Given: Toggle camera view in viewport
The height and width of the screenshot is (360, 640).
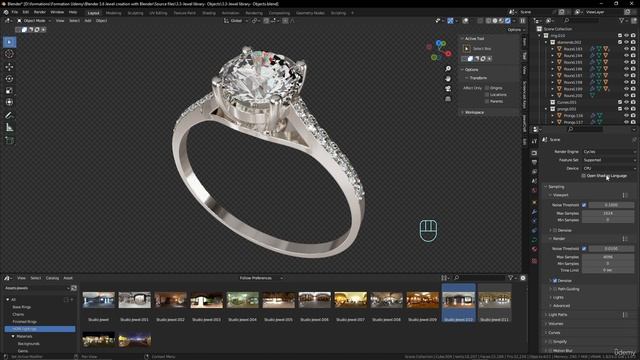Looking at the screenshot, I should (x=448, y=89).
